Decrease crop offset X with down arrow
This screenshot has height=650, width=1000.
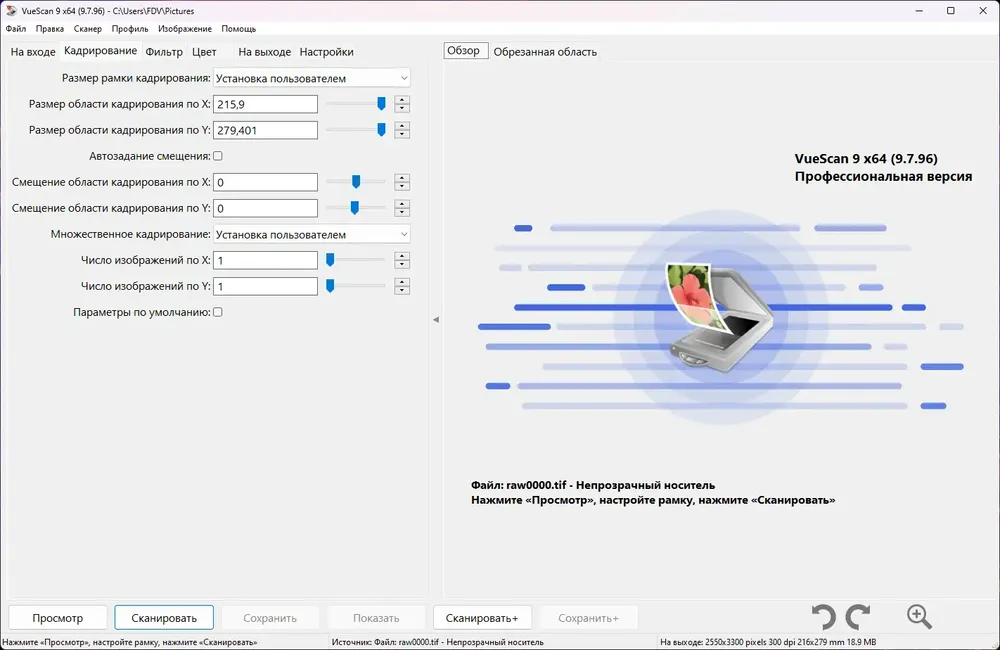click(402, 186)
